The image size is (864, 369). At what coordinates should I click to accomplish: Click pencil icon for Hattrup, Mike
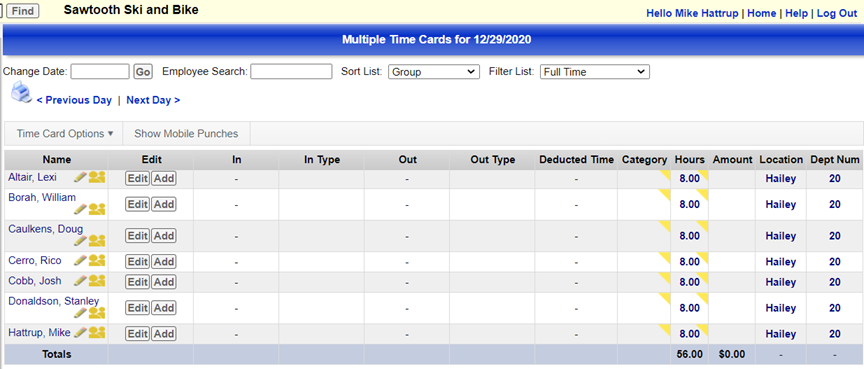[80, 332]
